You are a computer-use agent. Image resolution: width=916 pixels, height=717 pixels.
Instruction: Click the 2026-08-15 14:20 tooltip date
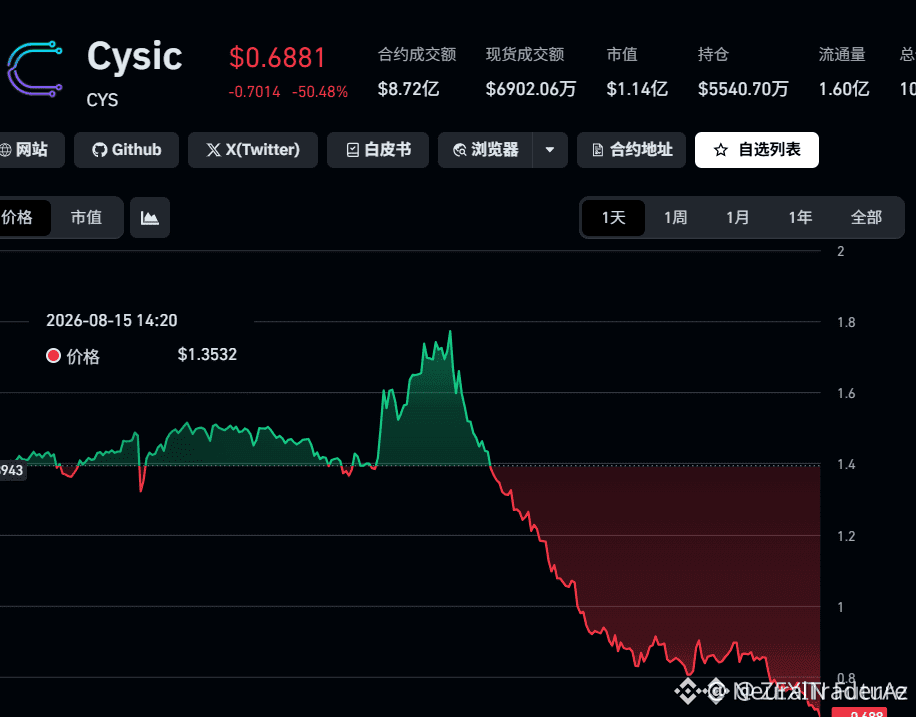(112, 321)
